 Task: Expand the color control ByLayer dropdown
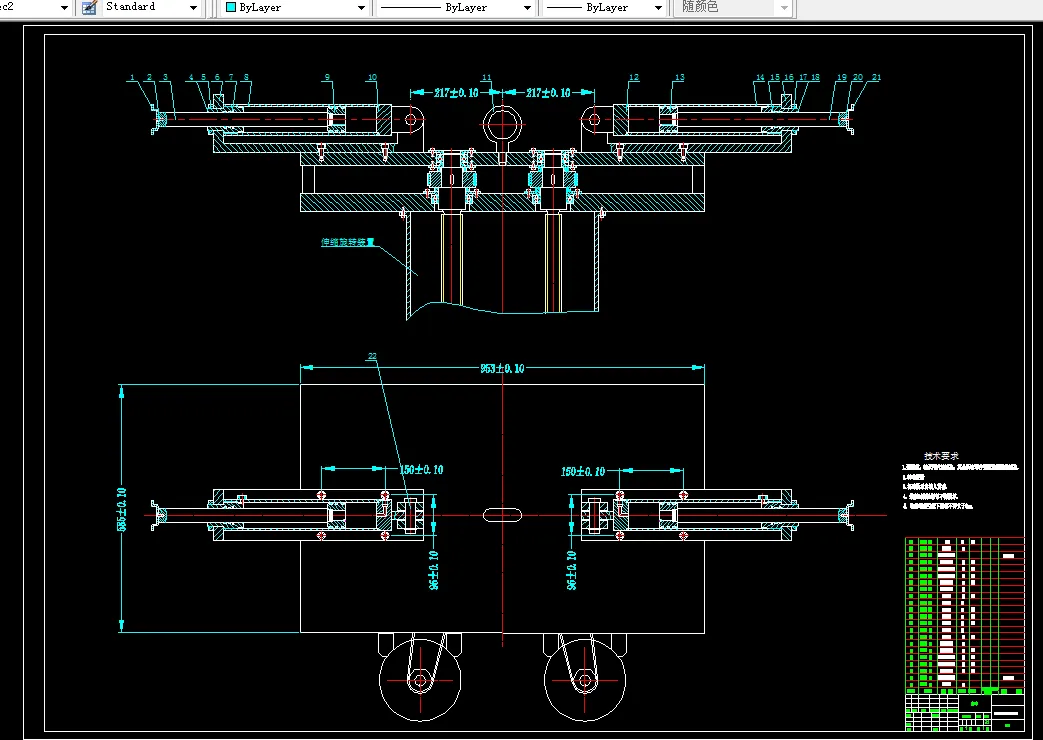pos(361,7)
